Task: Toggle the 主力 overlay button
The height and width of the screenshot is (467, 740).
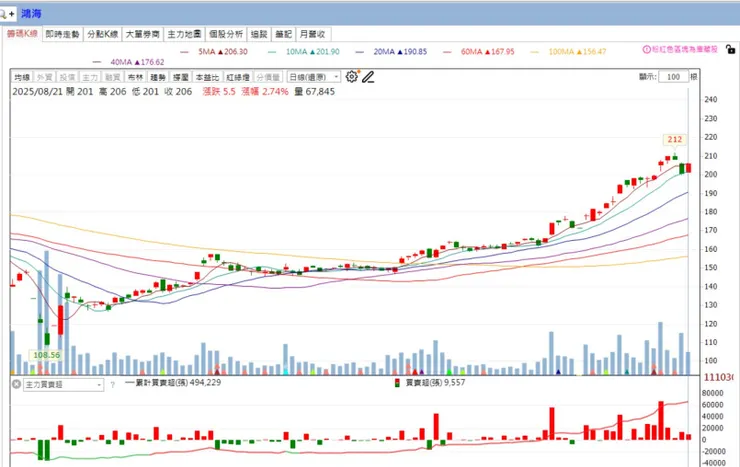Action: point(90,77)
